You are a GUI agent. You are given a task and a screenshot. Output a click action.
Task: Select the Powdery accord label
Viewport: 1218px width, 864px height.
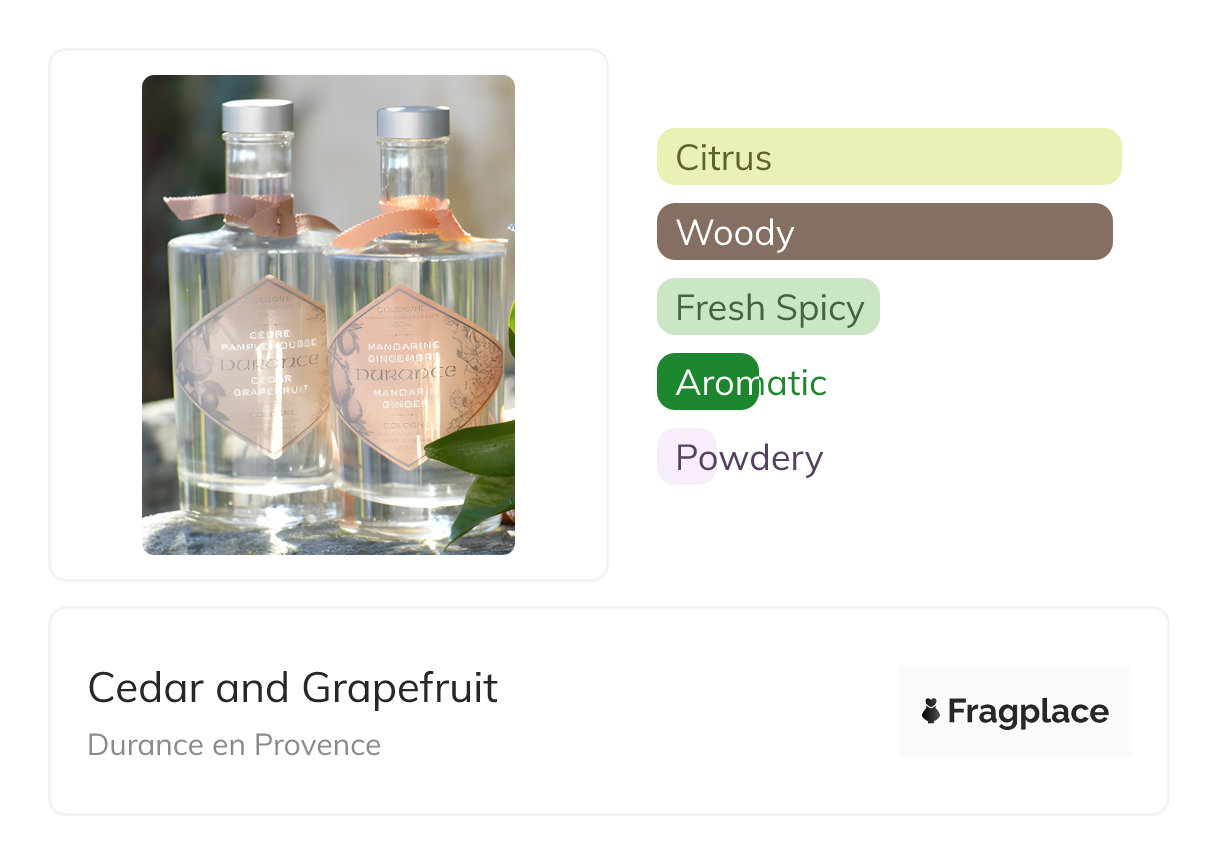[749, 457]
